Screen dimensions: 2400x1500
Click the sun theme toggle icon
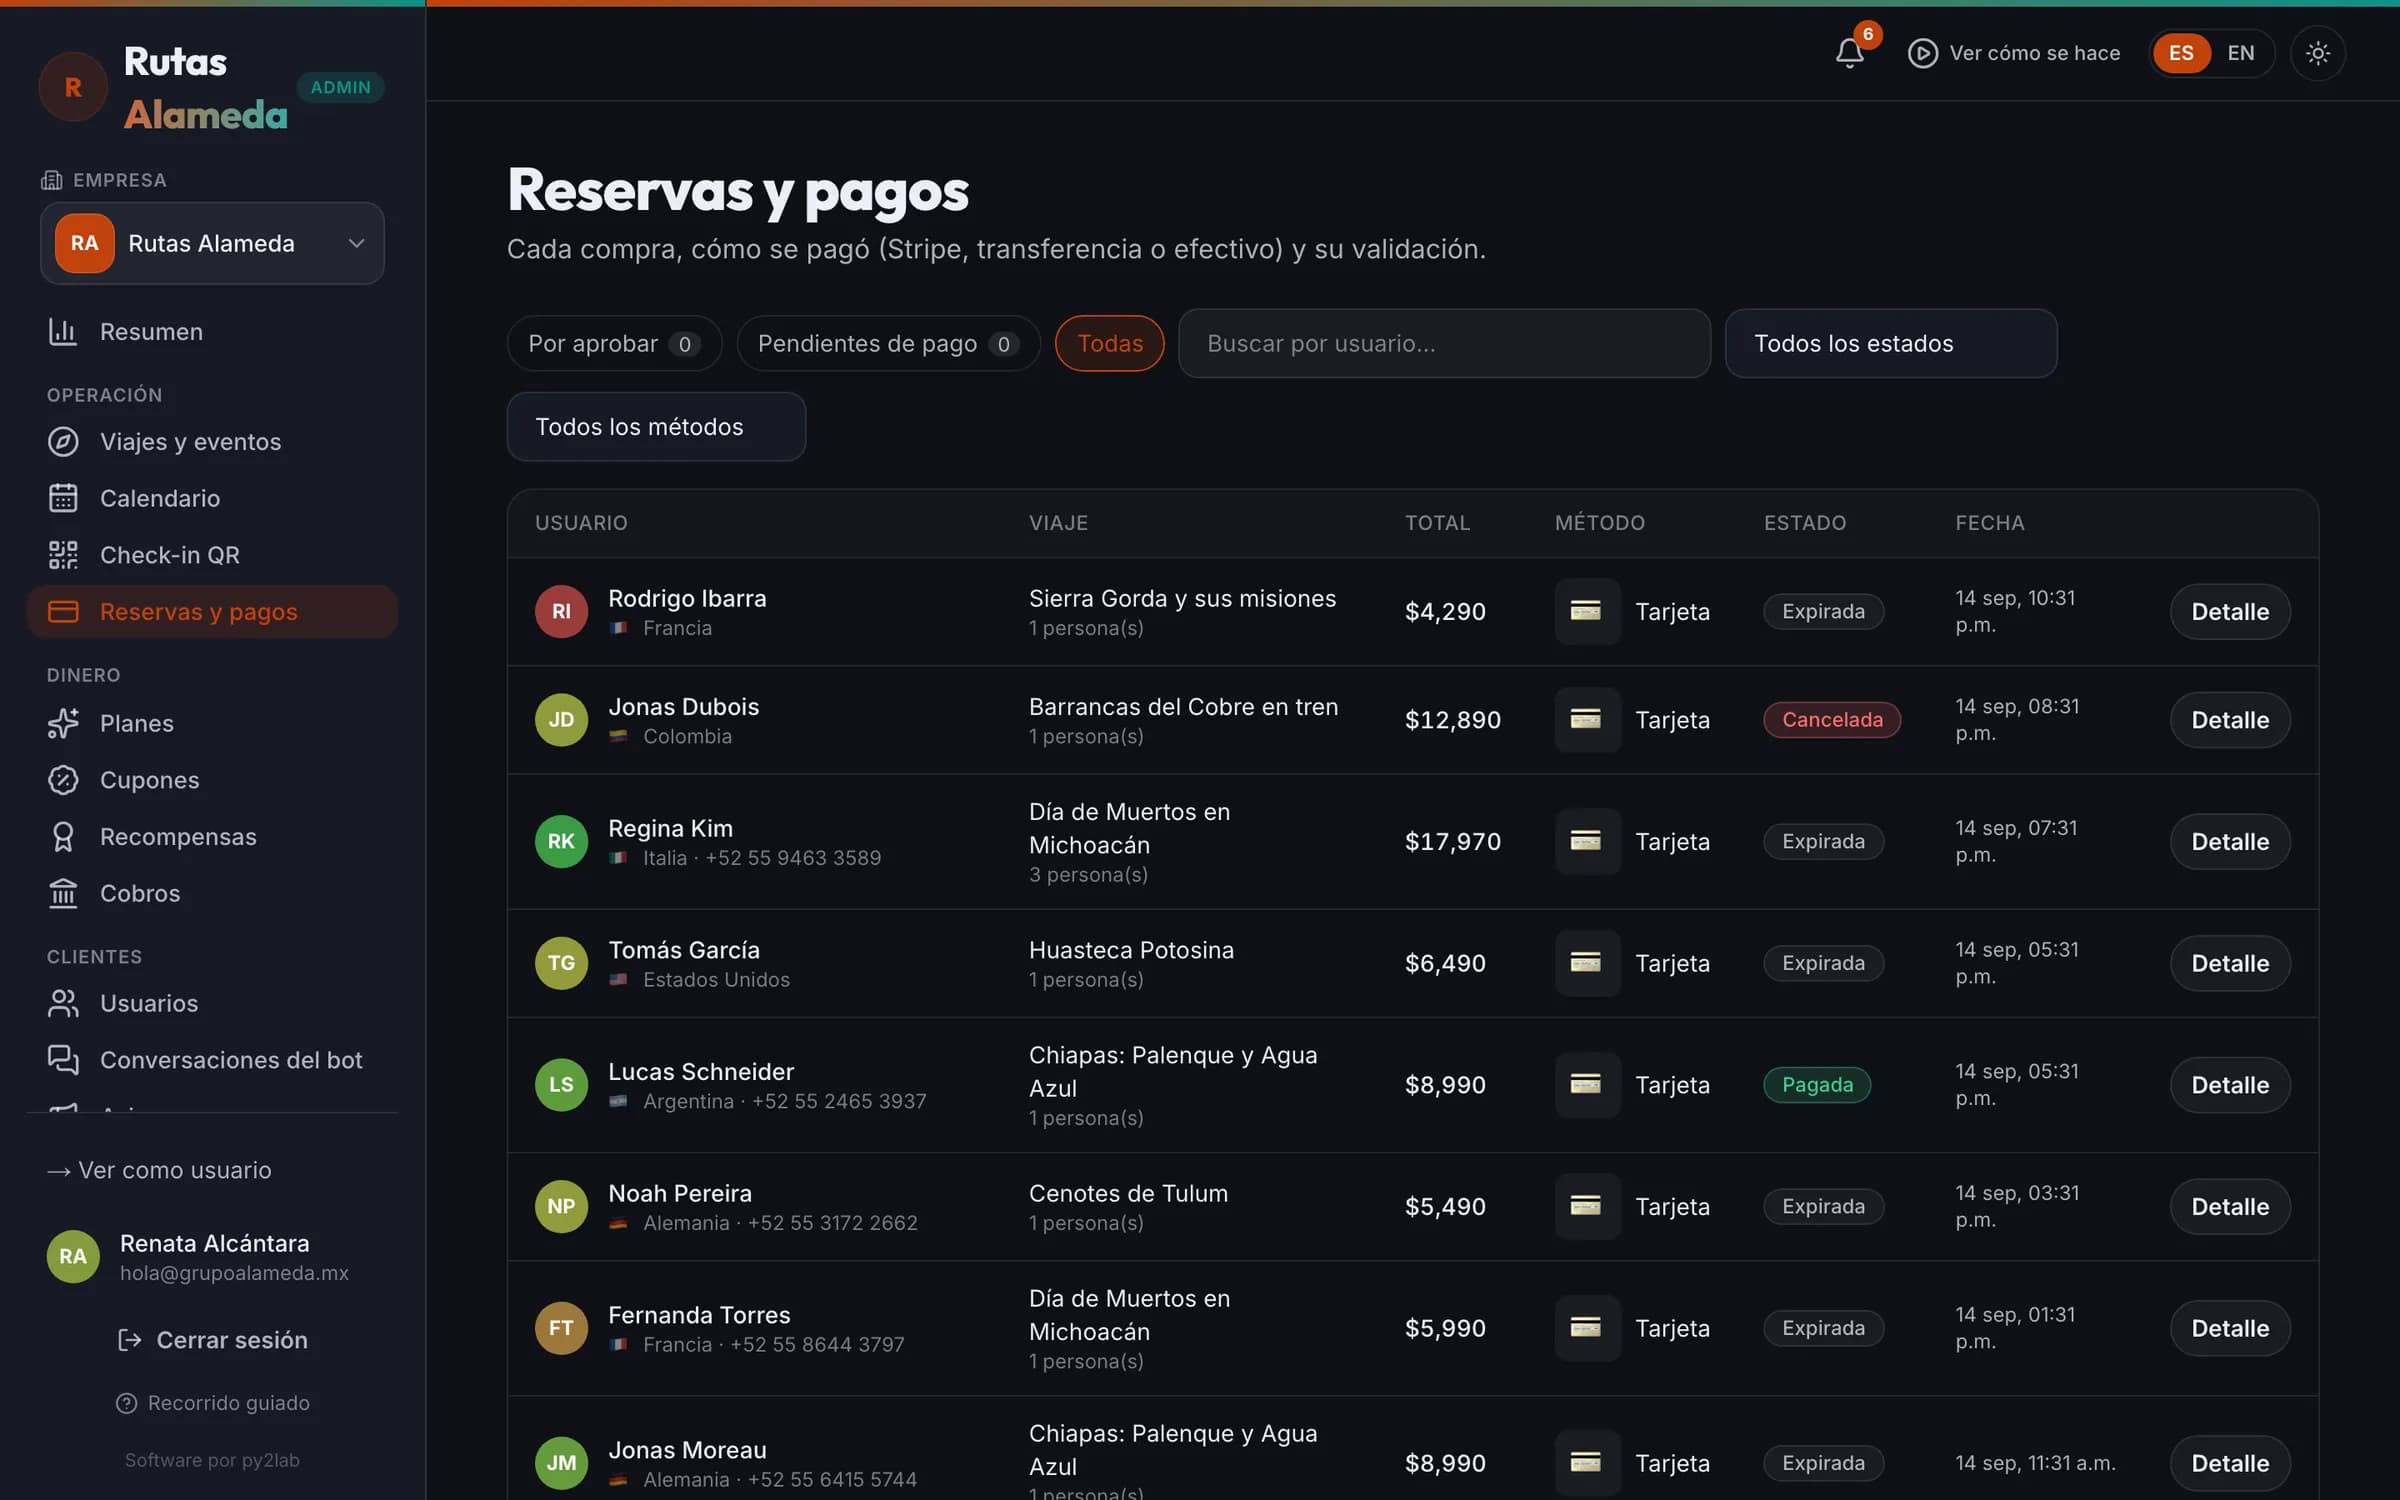click(2317, 53)
